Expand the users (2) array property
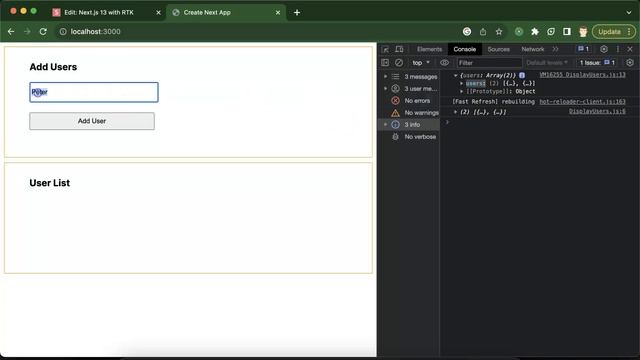This screenshot has height=360, width=640. click(x=462, y=83)
